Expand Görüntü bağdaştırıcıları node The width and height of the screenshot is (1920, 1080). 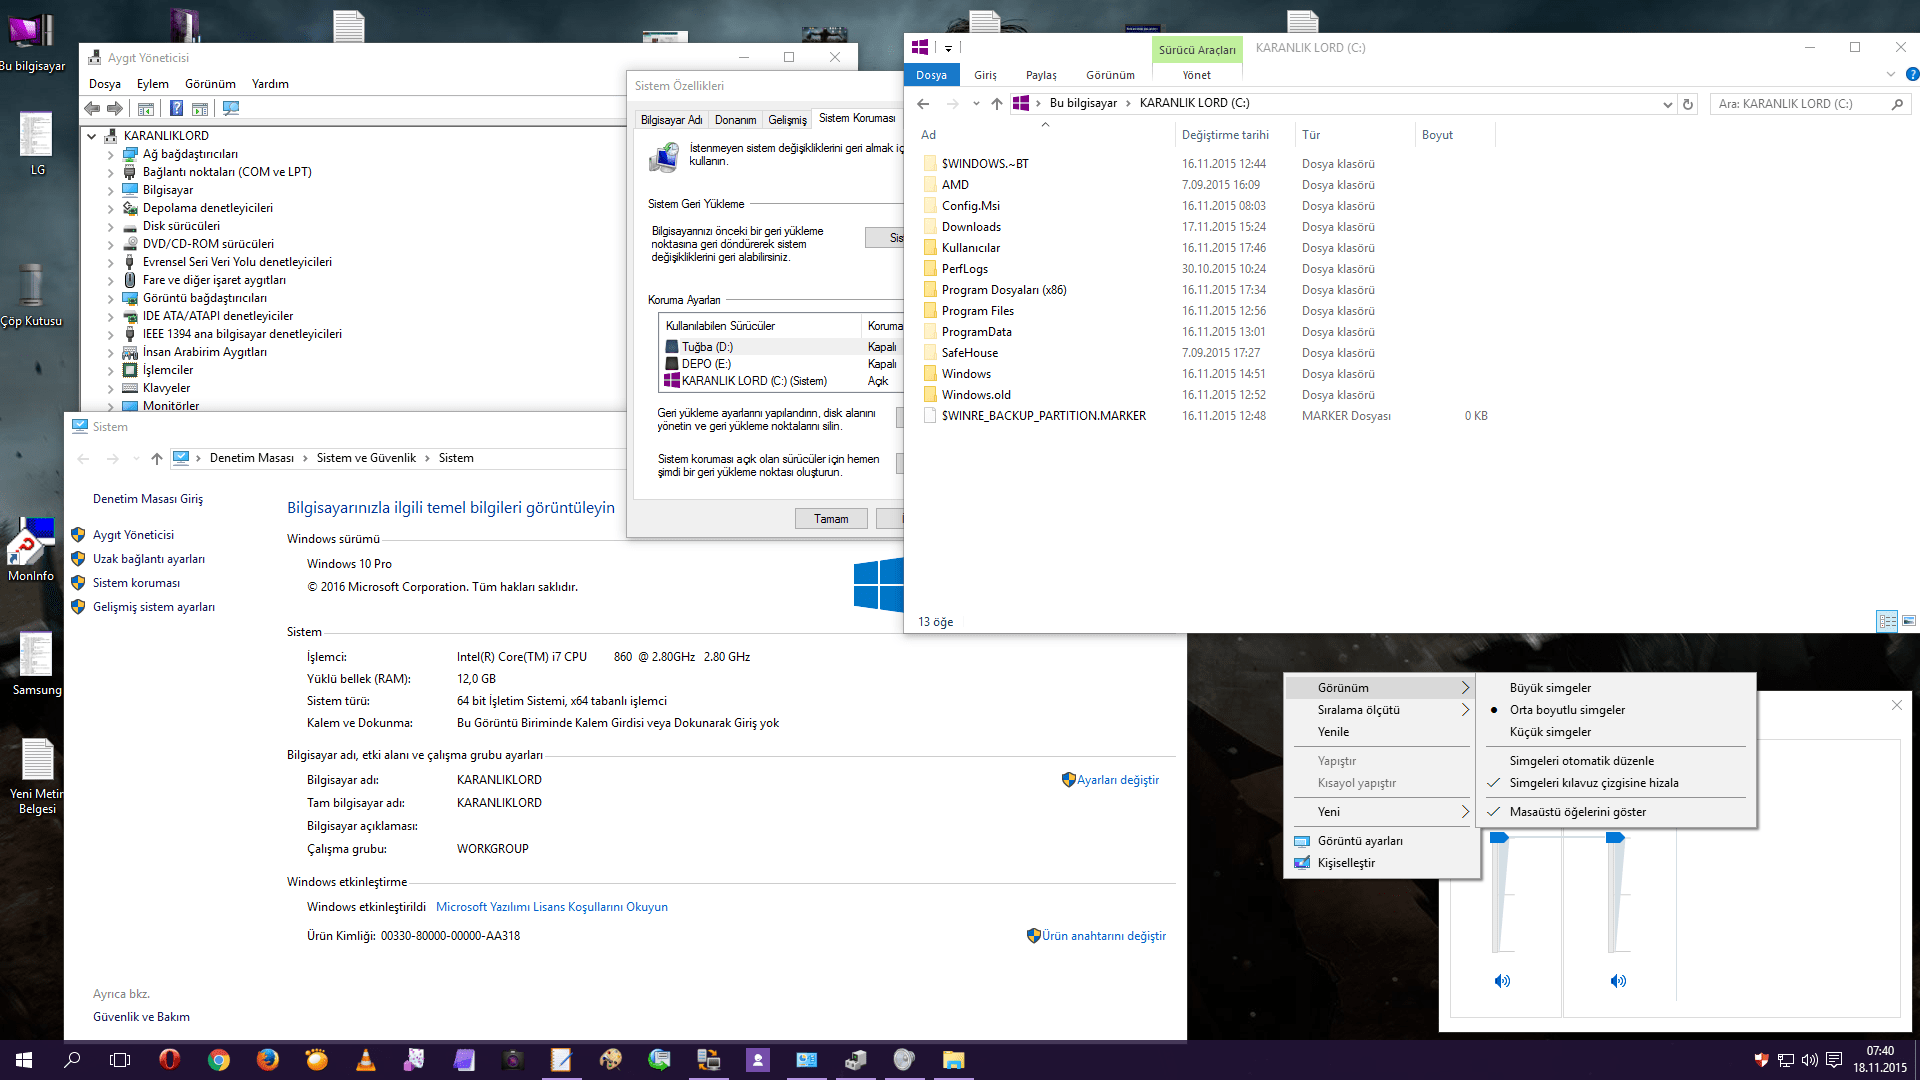tap(111, 299)
